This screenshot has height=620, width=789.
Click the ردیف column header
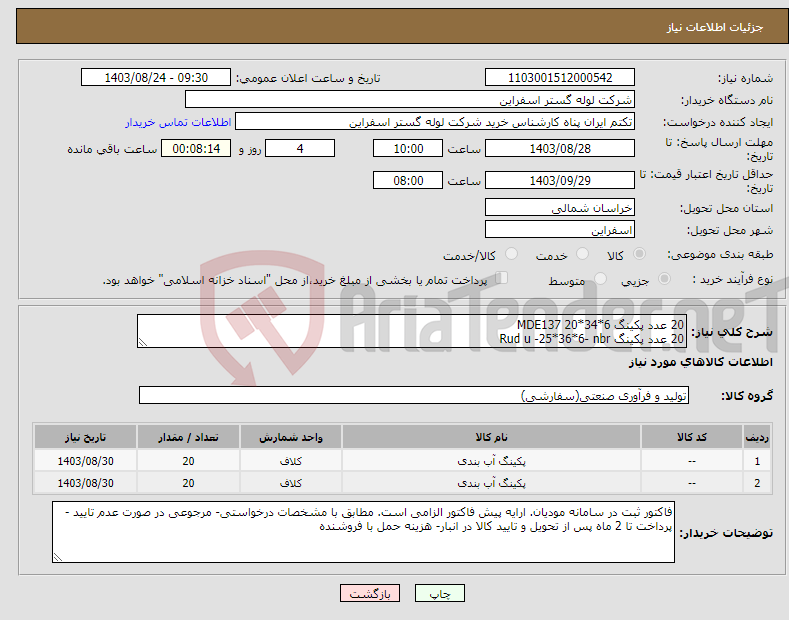(x=757, y=437)
